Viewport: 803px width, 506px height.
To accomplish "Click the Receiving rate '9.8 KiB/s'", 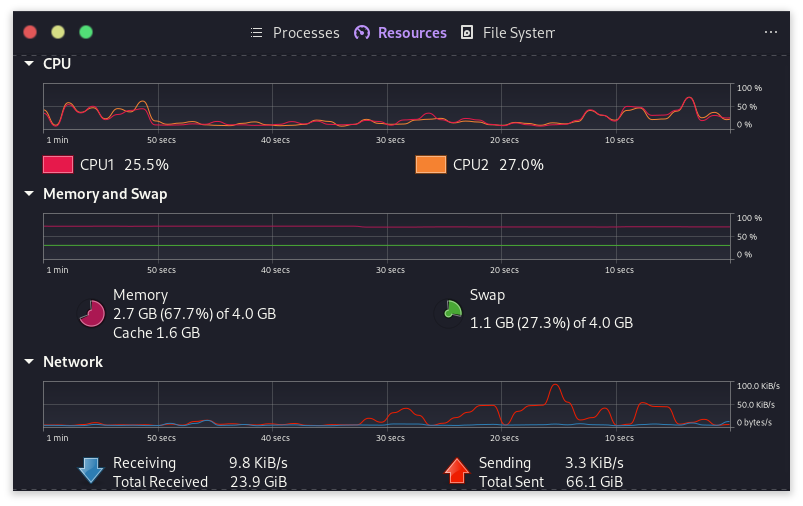I will coord(258,463).
